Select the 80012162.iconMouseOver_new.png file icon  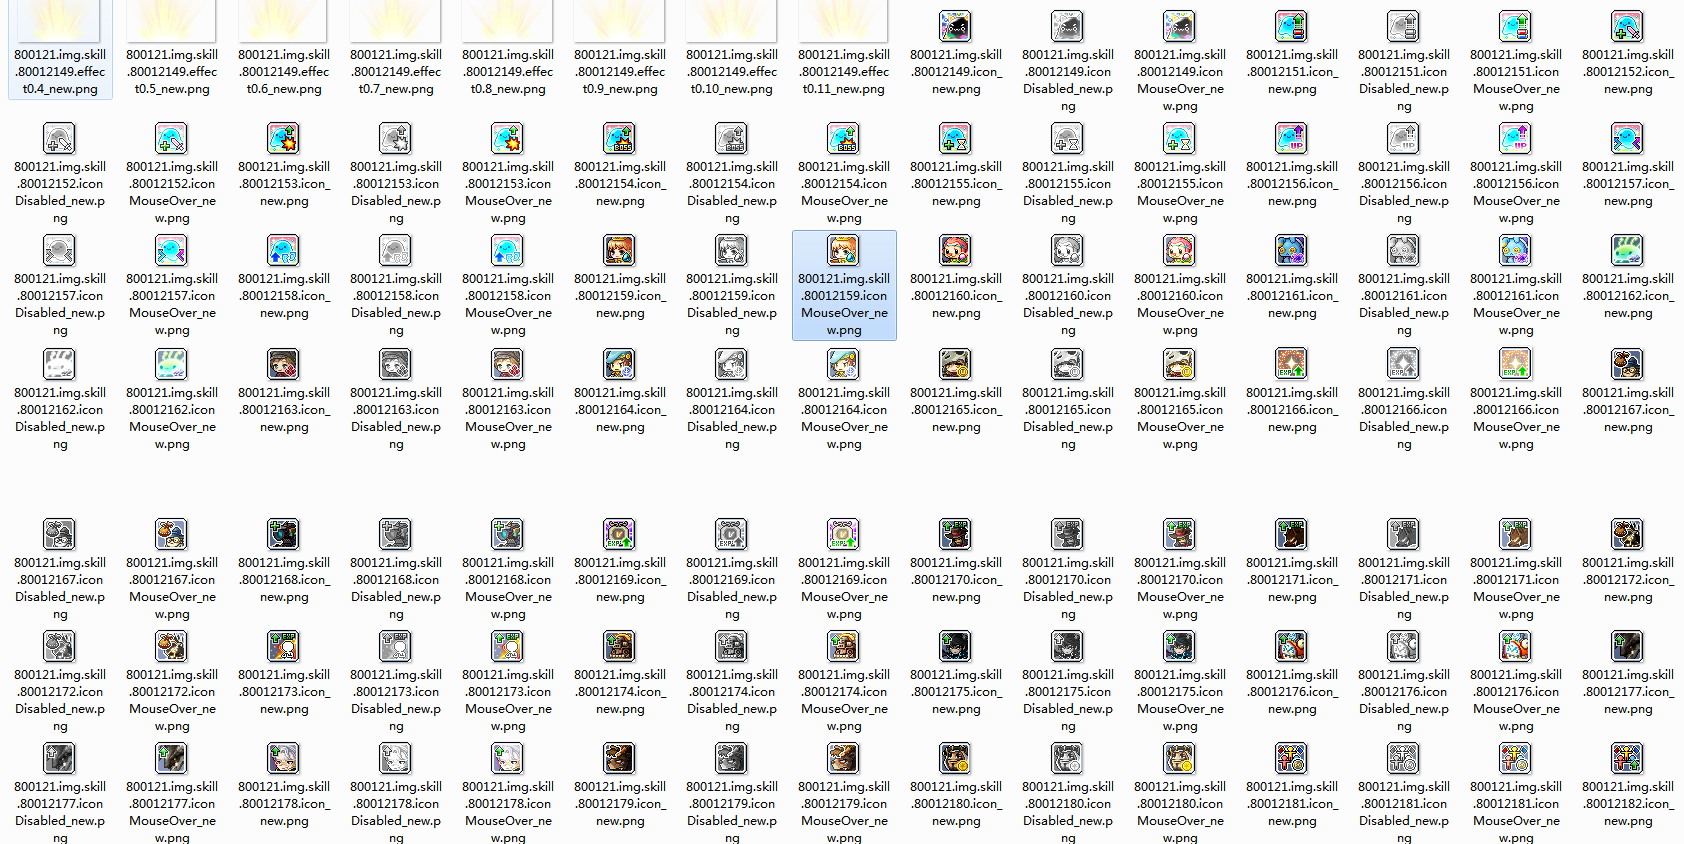(x=172, y=364)
